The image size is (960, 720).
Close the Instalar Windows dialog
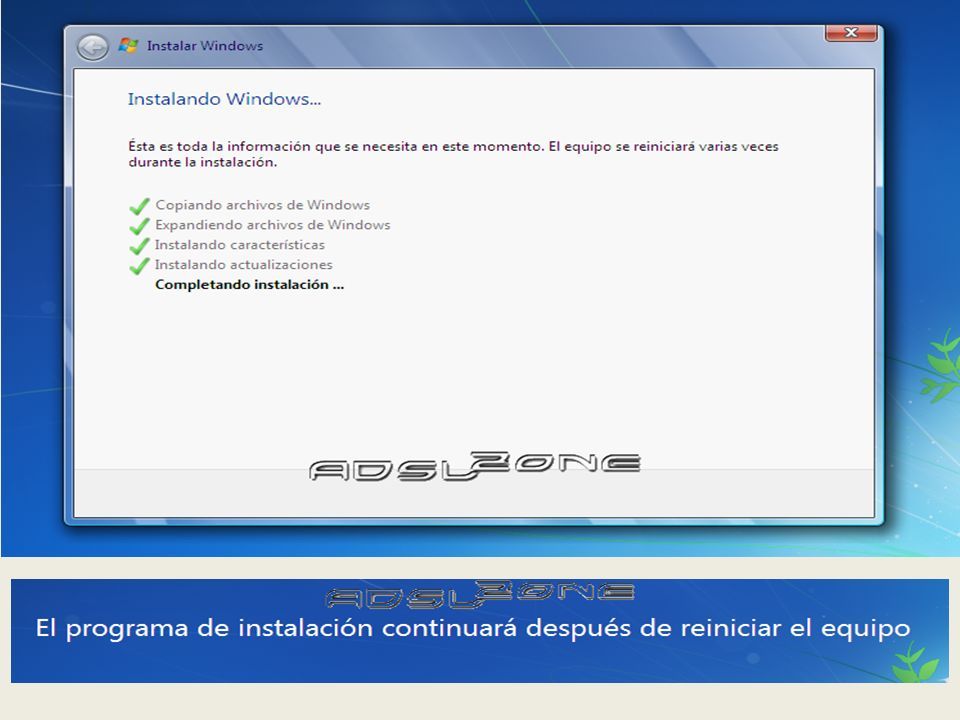851,32
